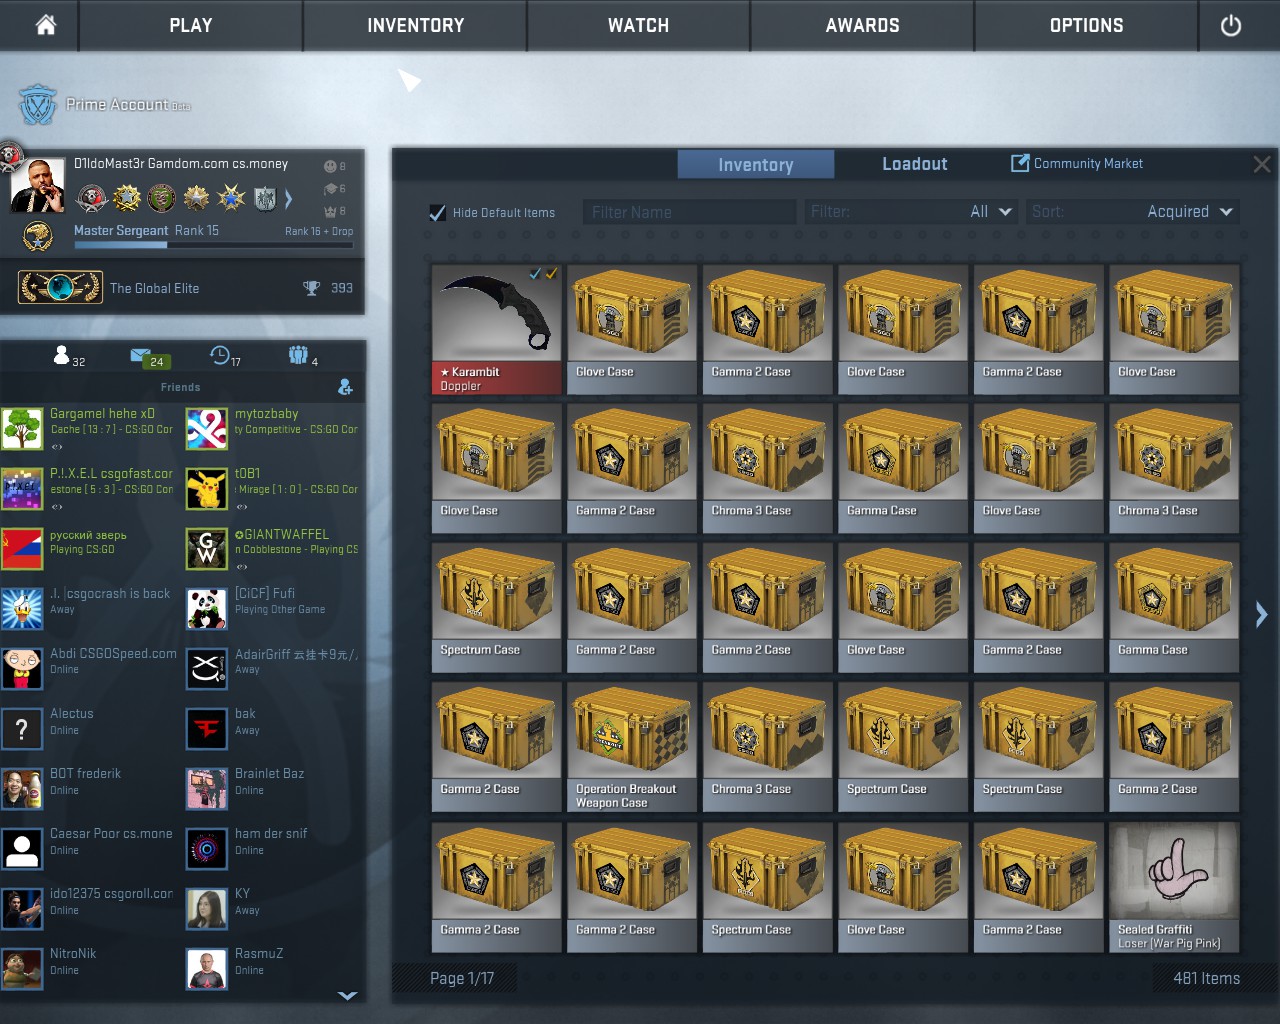
Task: Click 'P.I.X.E.L csgofast.com' friend name
Action: coord(111,474)
